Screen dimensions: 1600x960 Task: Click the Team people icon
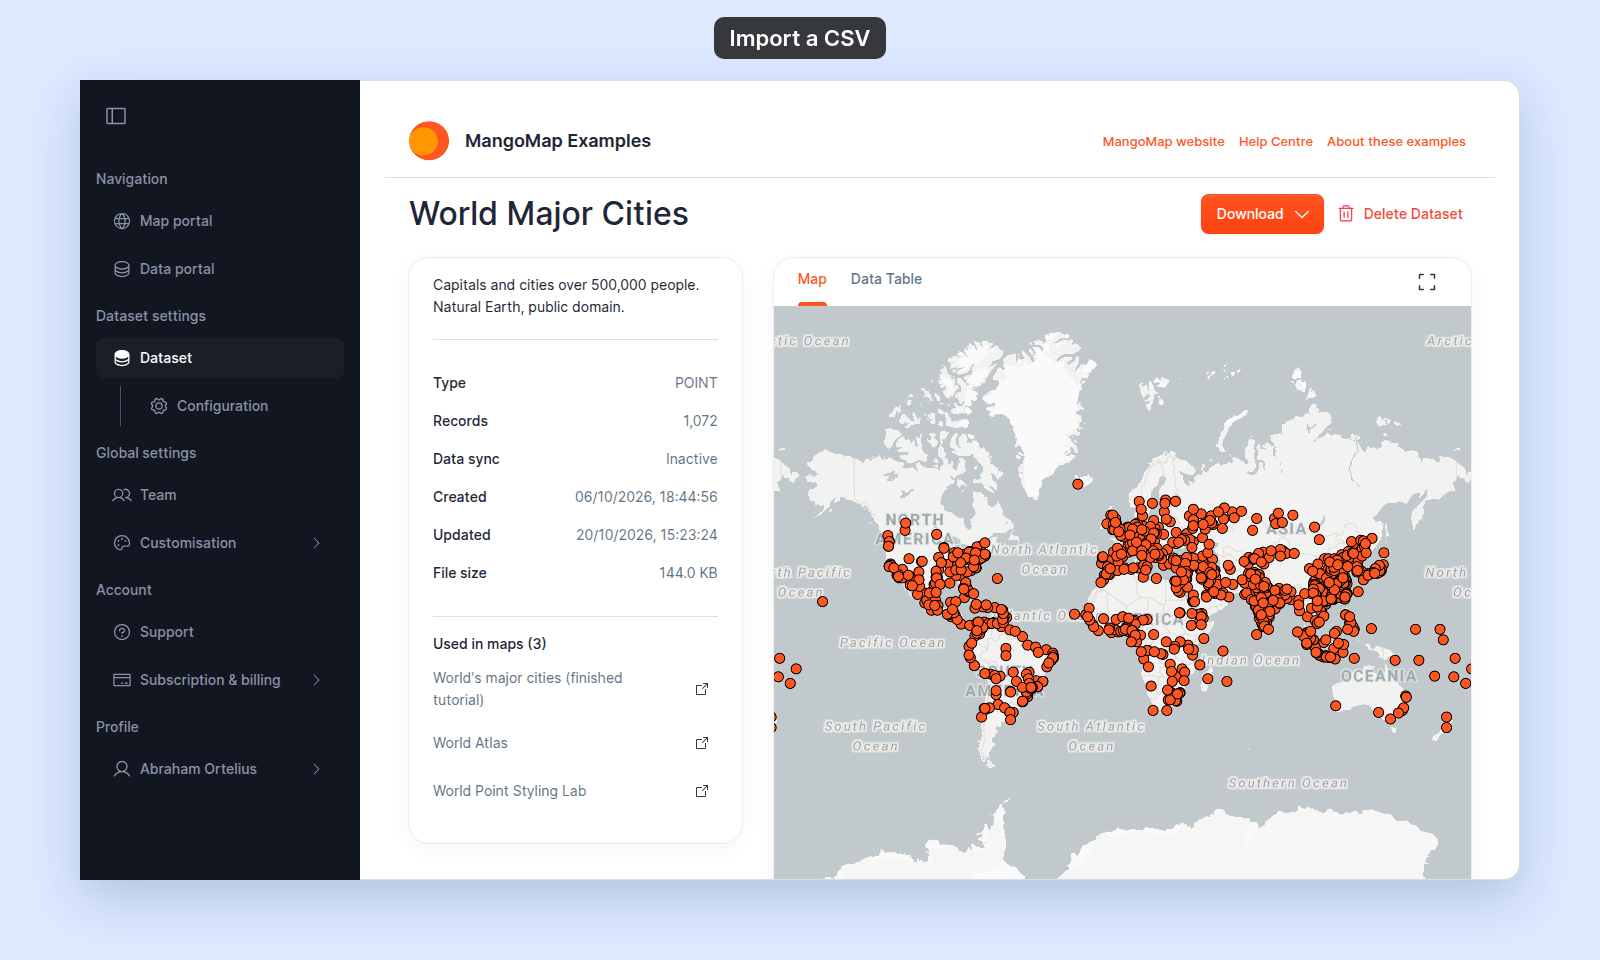[x=122, y=495]
